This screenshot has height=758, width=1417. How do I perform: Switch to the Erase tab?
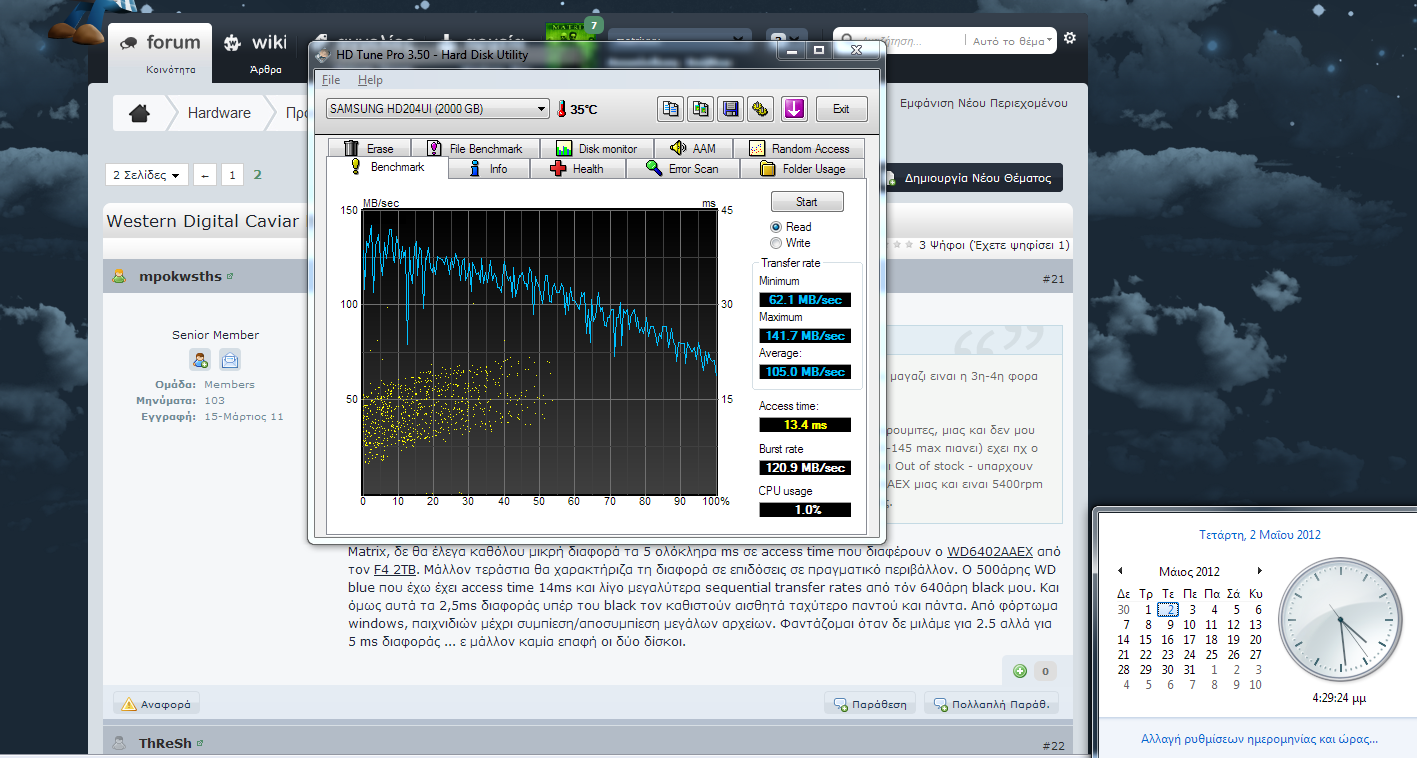pos(369,148)
